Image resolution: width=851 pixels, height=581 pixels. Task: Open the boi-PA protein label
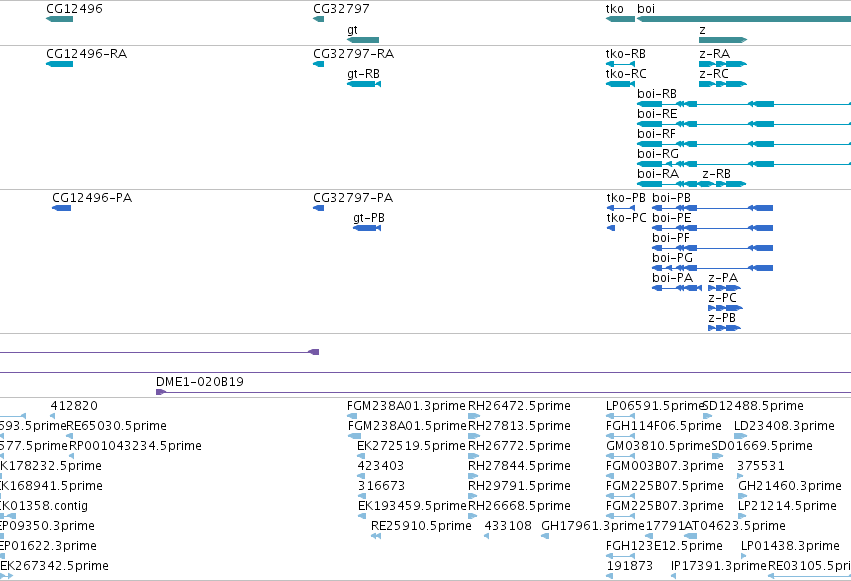(x=672, y=278)
